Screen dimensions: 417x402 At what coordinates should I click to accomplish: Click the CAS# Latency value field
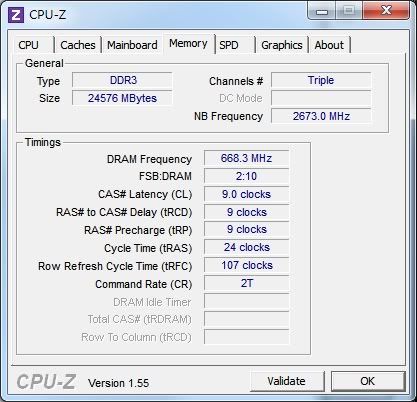point(246,194)
